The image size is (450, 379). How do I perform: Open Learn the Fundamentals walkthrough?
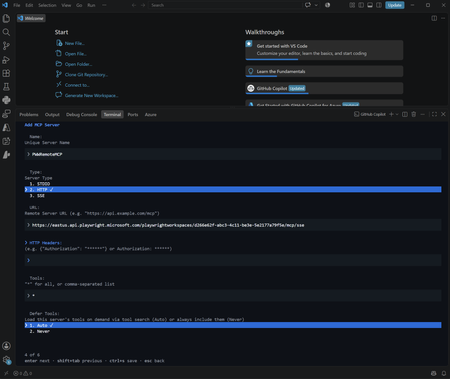[x=324, y=71]
